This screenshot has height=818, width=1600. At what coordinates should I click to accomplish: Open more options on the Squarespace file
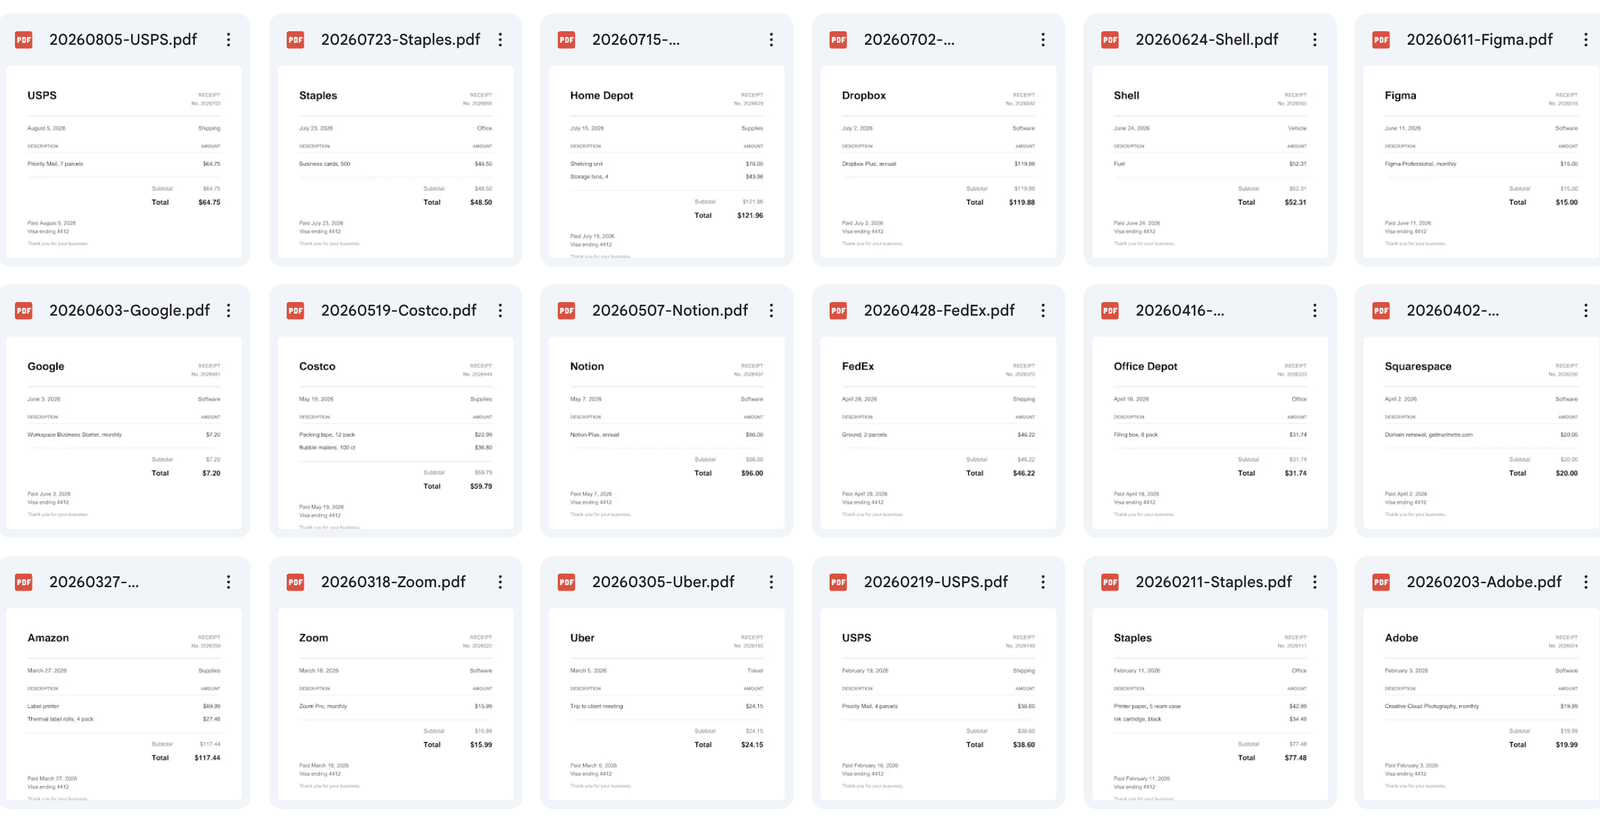click(x=1586, y=311)
